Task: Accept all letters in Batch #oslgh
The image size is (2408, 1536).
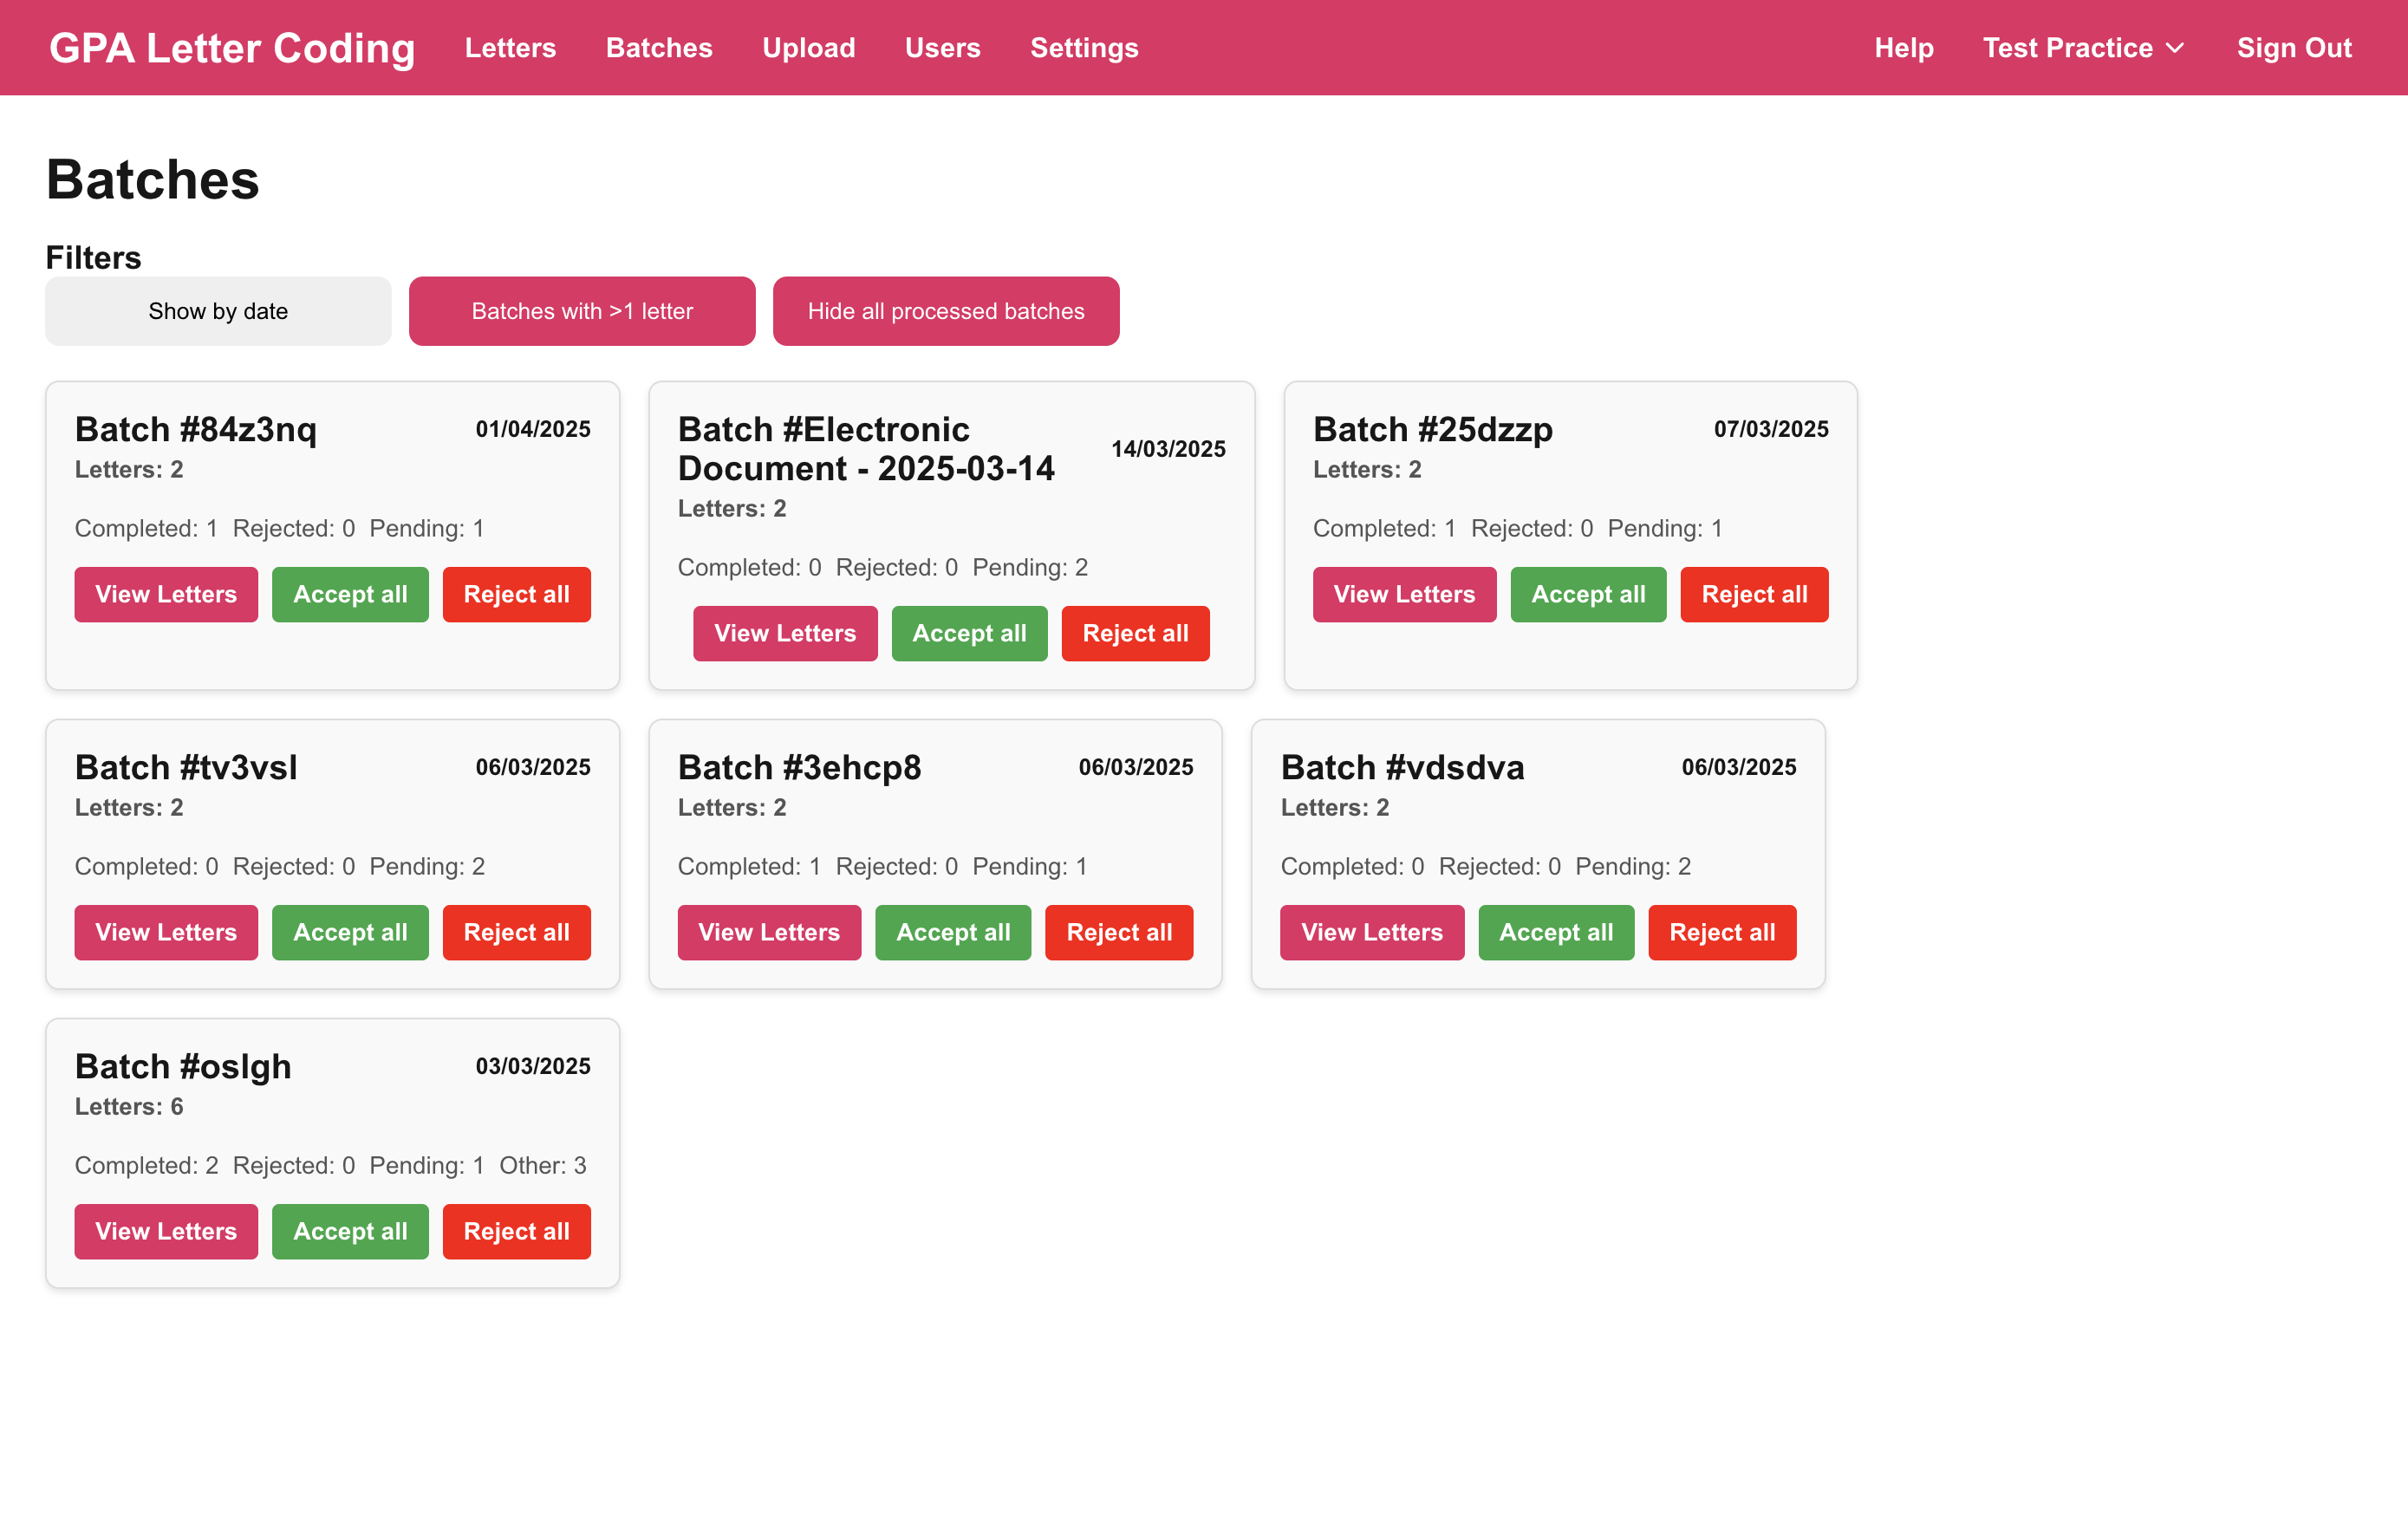Action: (x=350, y=1231)
